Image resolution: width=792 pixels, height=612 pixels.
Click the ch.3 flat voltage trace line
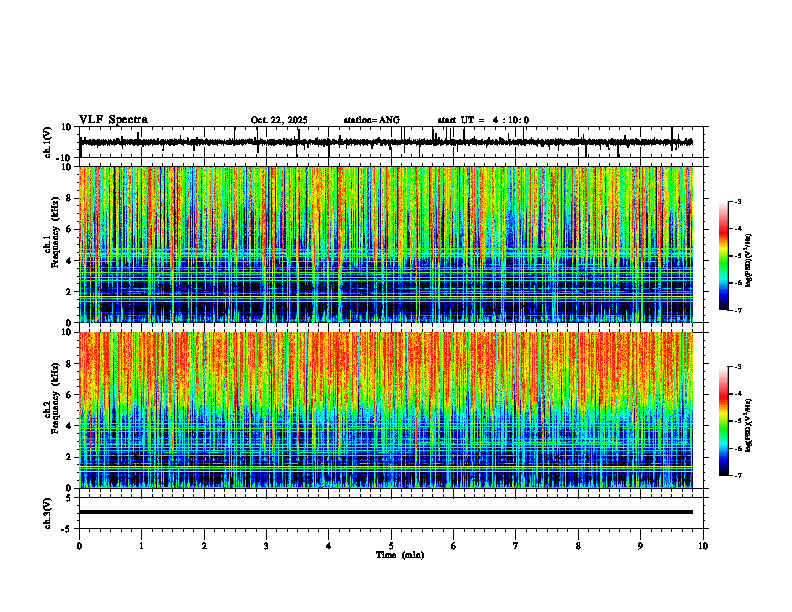coord(385,512)
